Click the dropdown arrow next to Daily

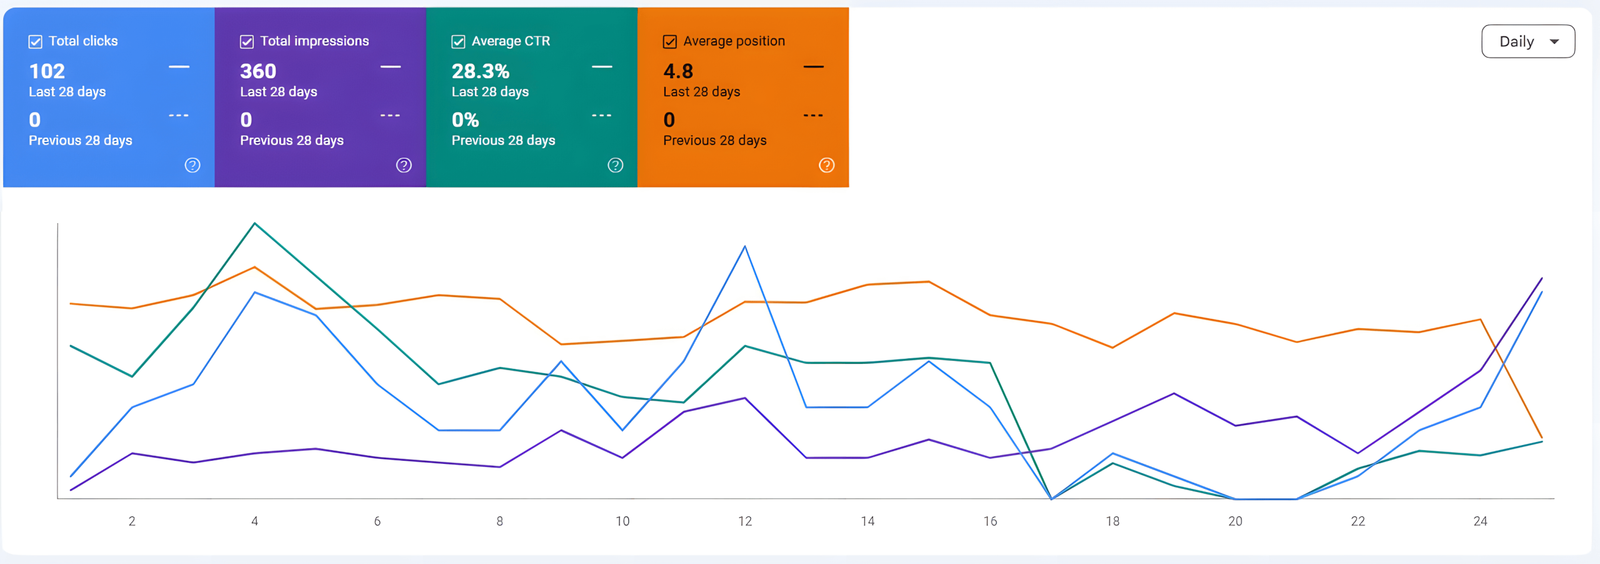(x=1554, y=42)
